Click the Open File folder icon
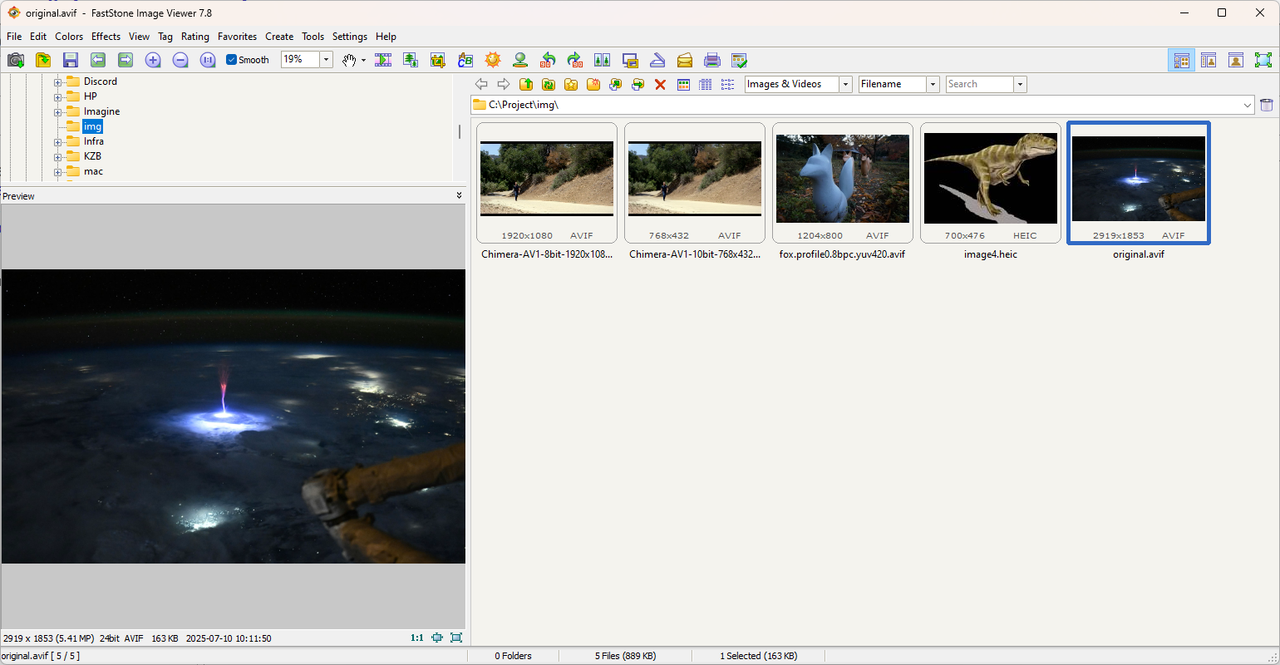The image size is (1280, 665). [x=43, y=60]
